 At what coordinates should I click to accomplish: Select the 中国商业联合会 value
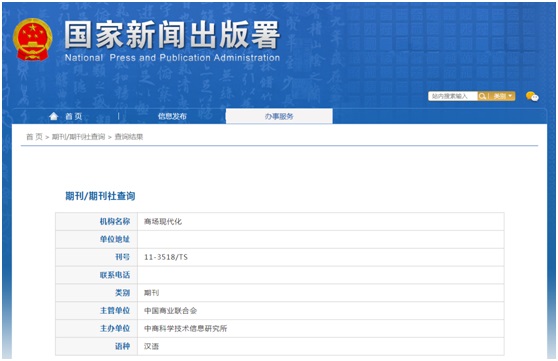tap(170, 310)
